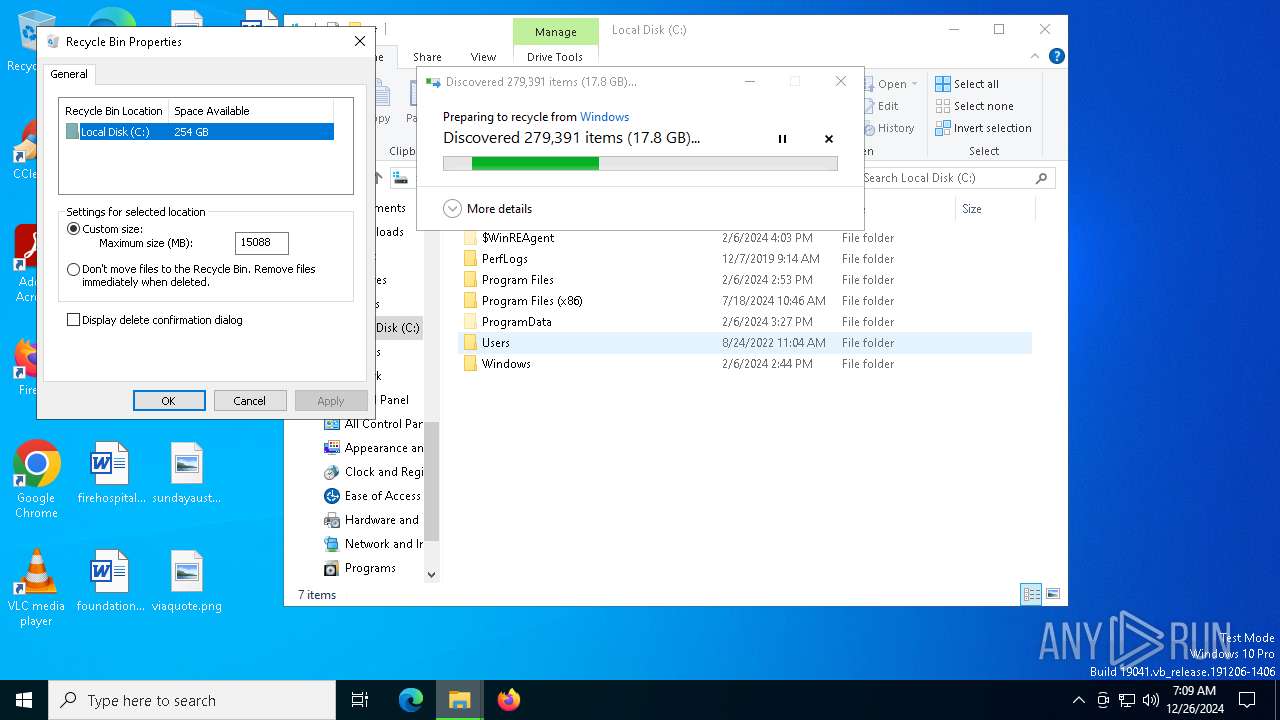Screen dimensions: 1280x720
Task: Open Hardware and Sound in navigation pane
Action: pos(373,520)
